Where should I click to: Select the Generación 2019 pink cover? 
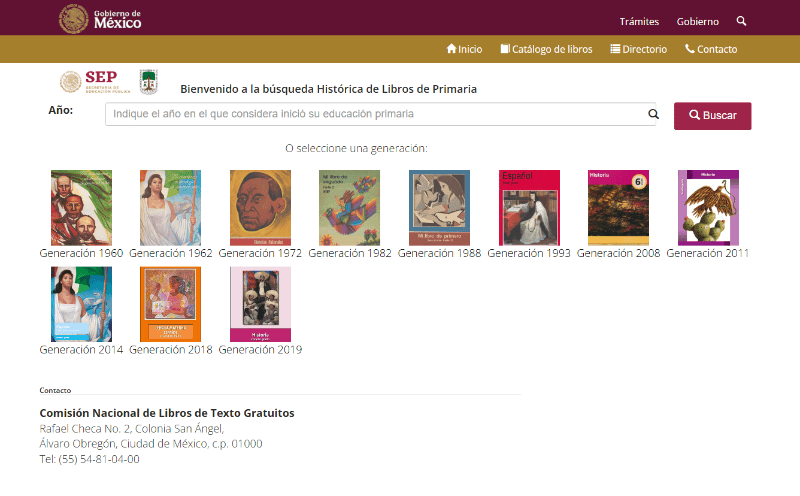click(260, 304)
